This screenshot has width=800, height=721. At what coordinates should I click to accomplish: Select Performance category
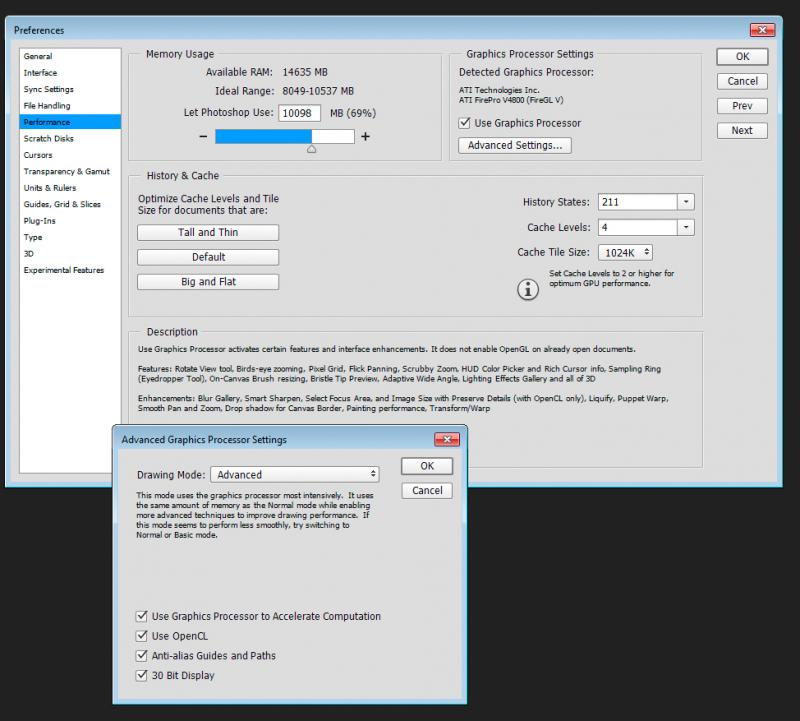[70, 122]
